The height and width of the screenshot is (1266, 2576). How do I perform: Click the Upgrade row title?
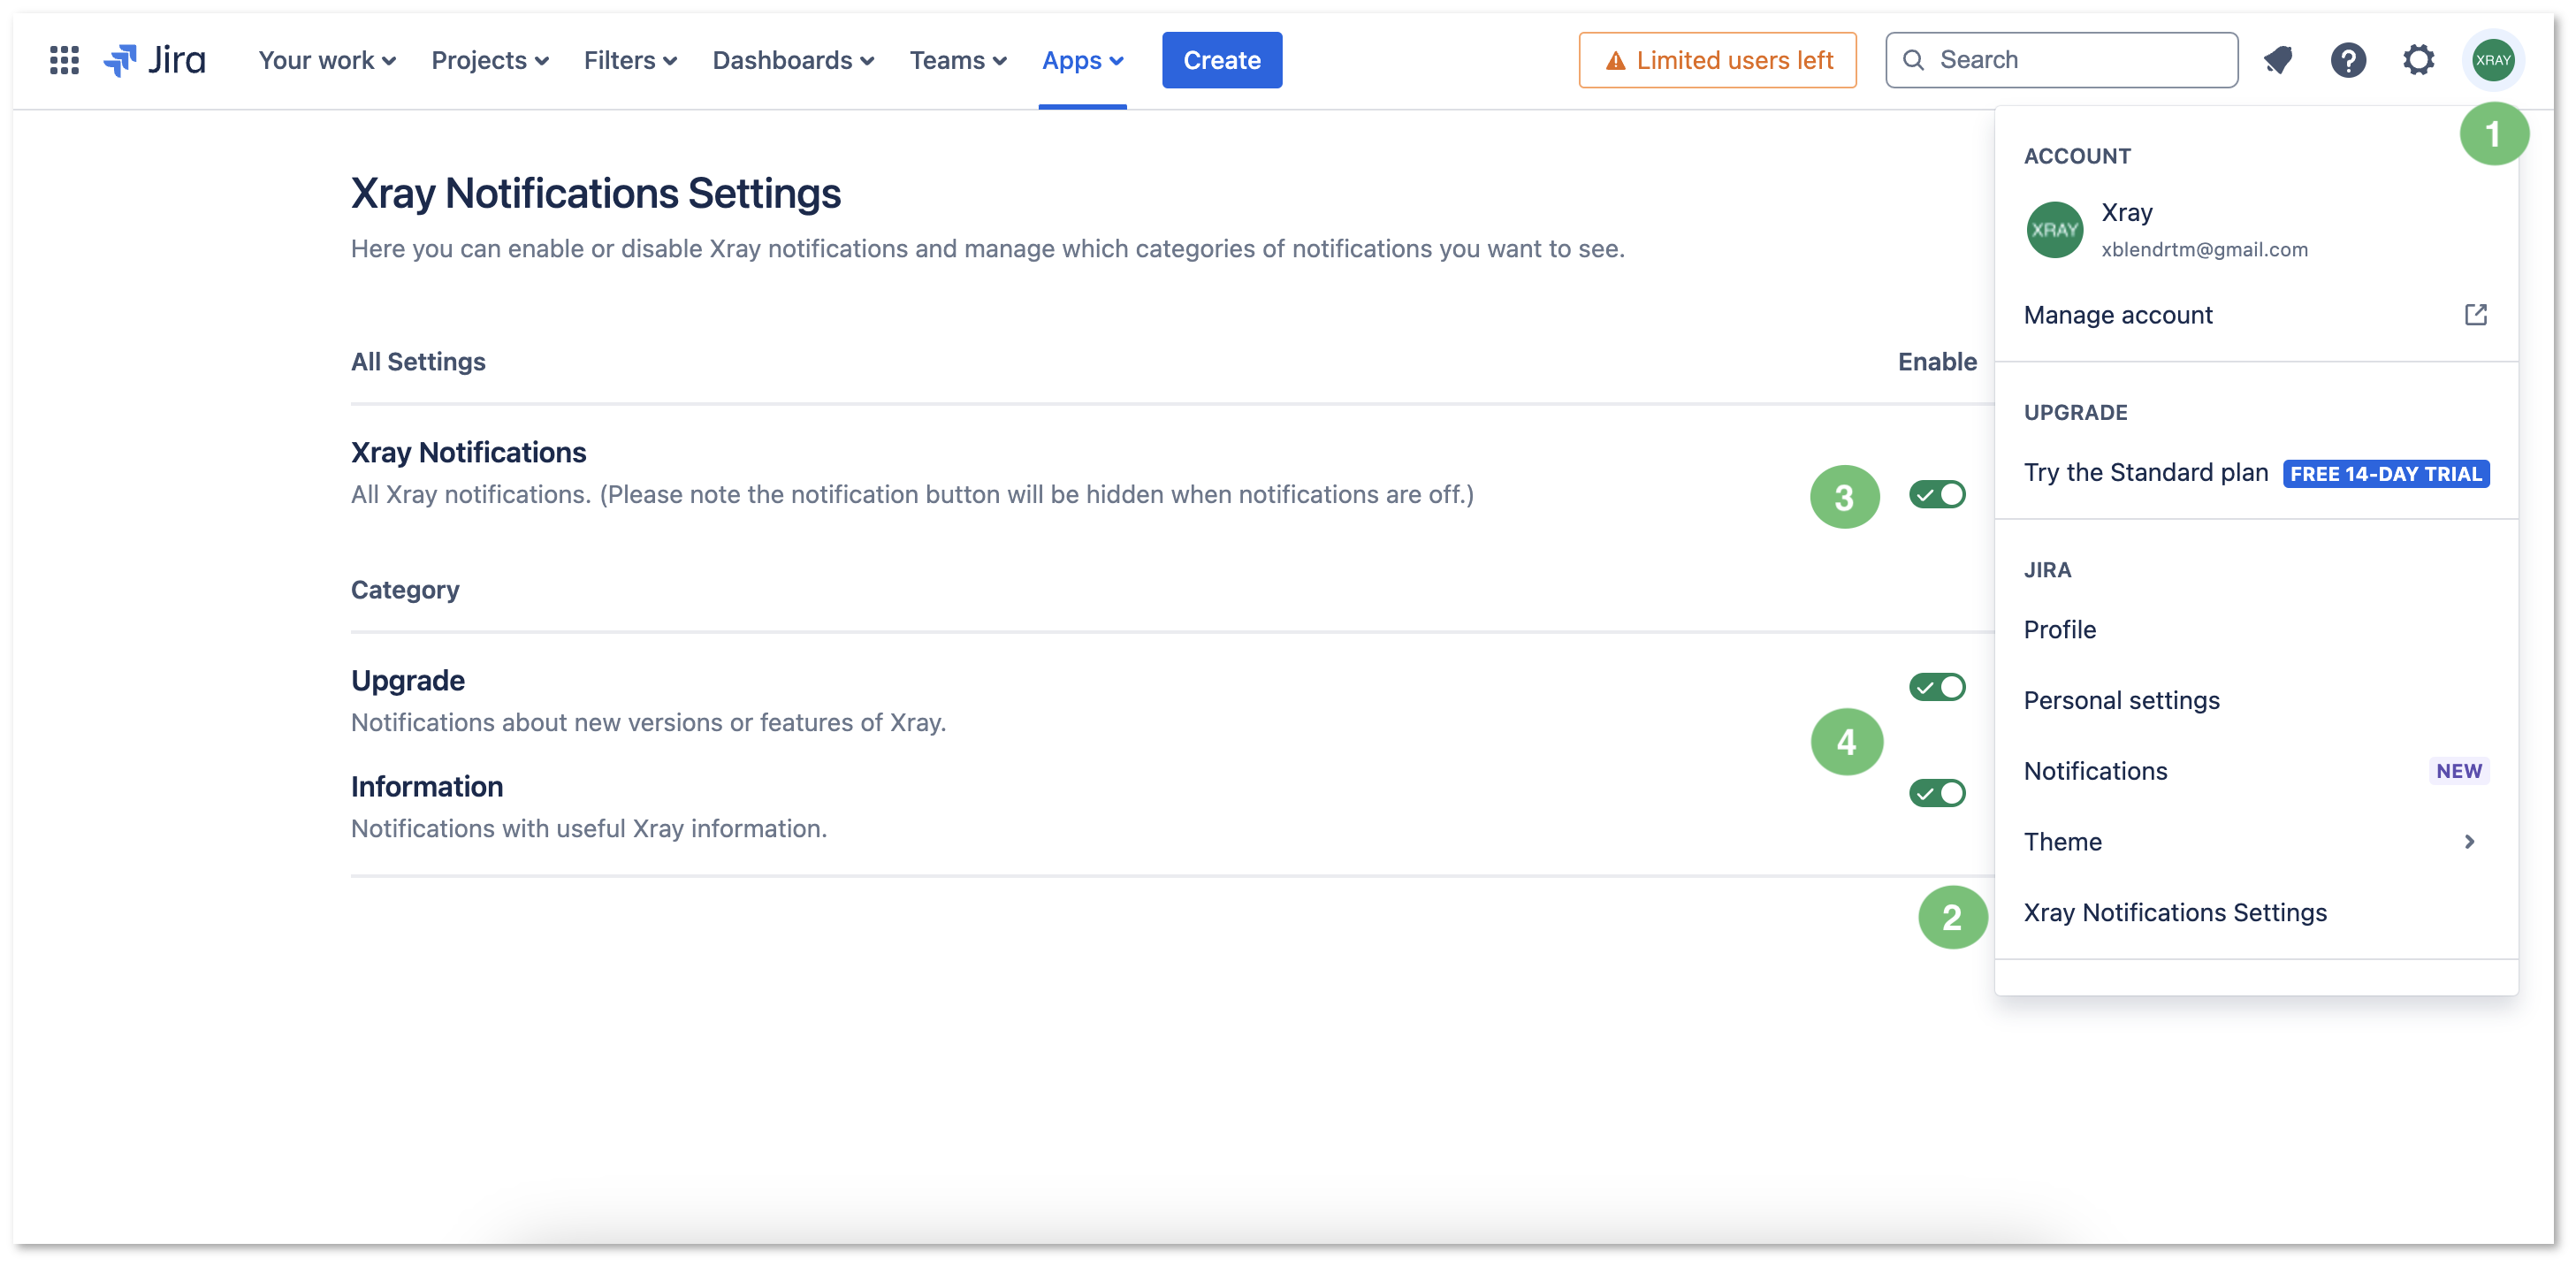click(x=407, y=681)
